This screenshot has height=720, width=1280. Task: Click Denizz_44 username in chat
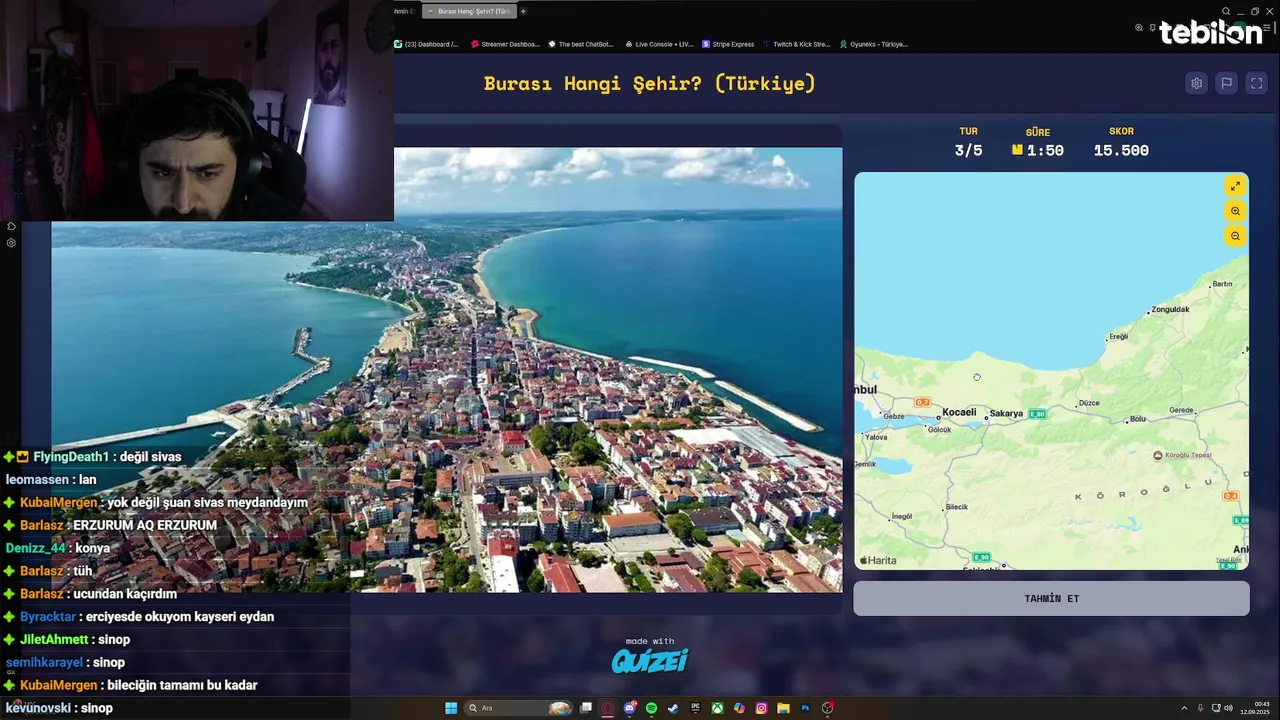coord(35,548)
